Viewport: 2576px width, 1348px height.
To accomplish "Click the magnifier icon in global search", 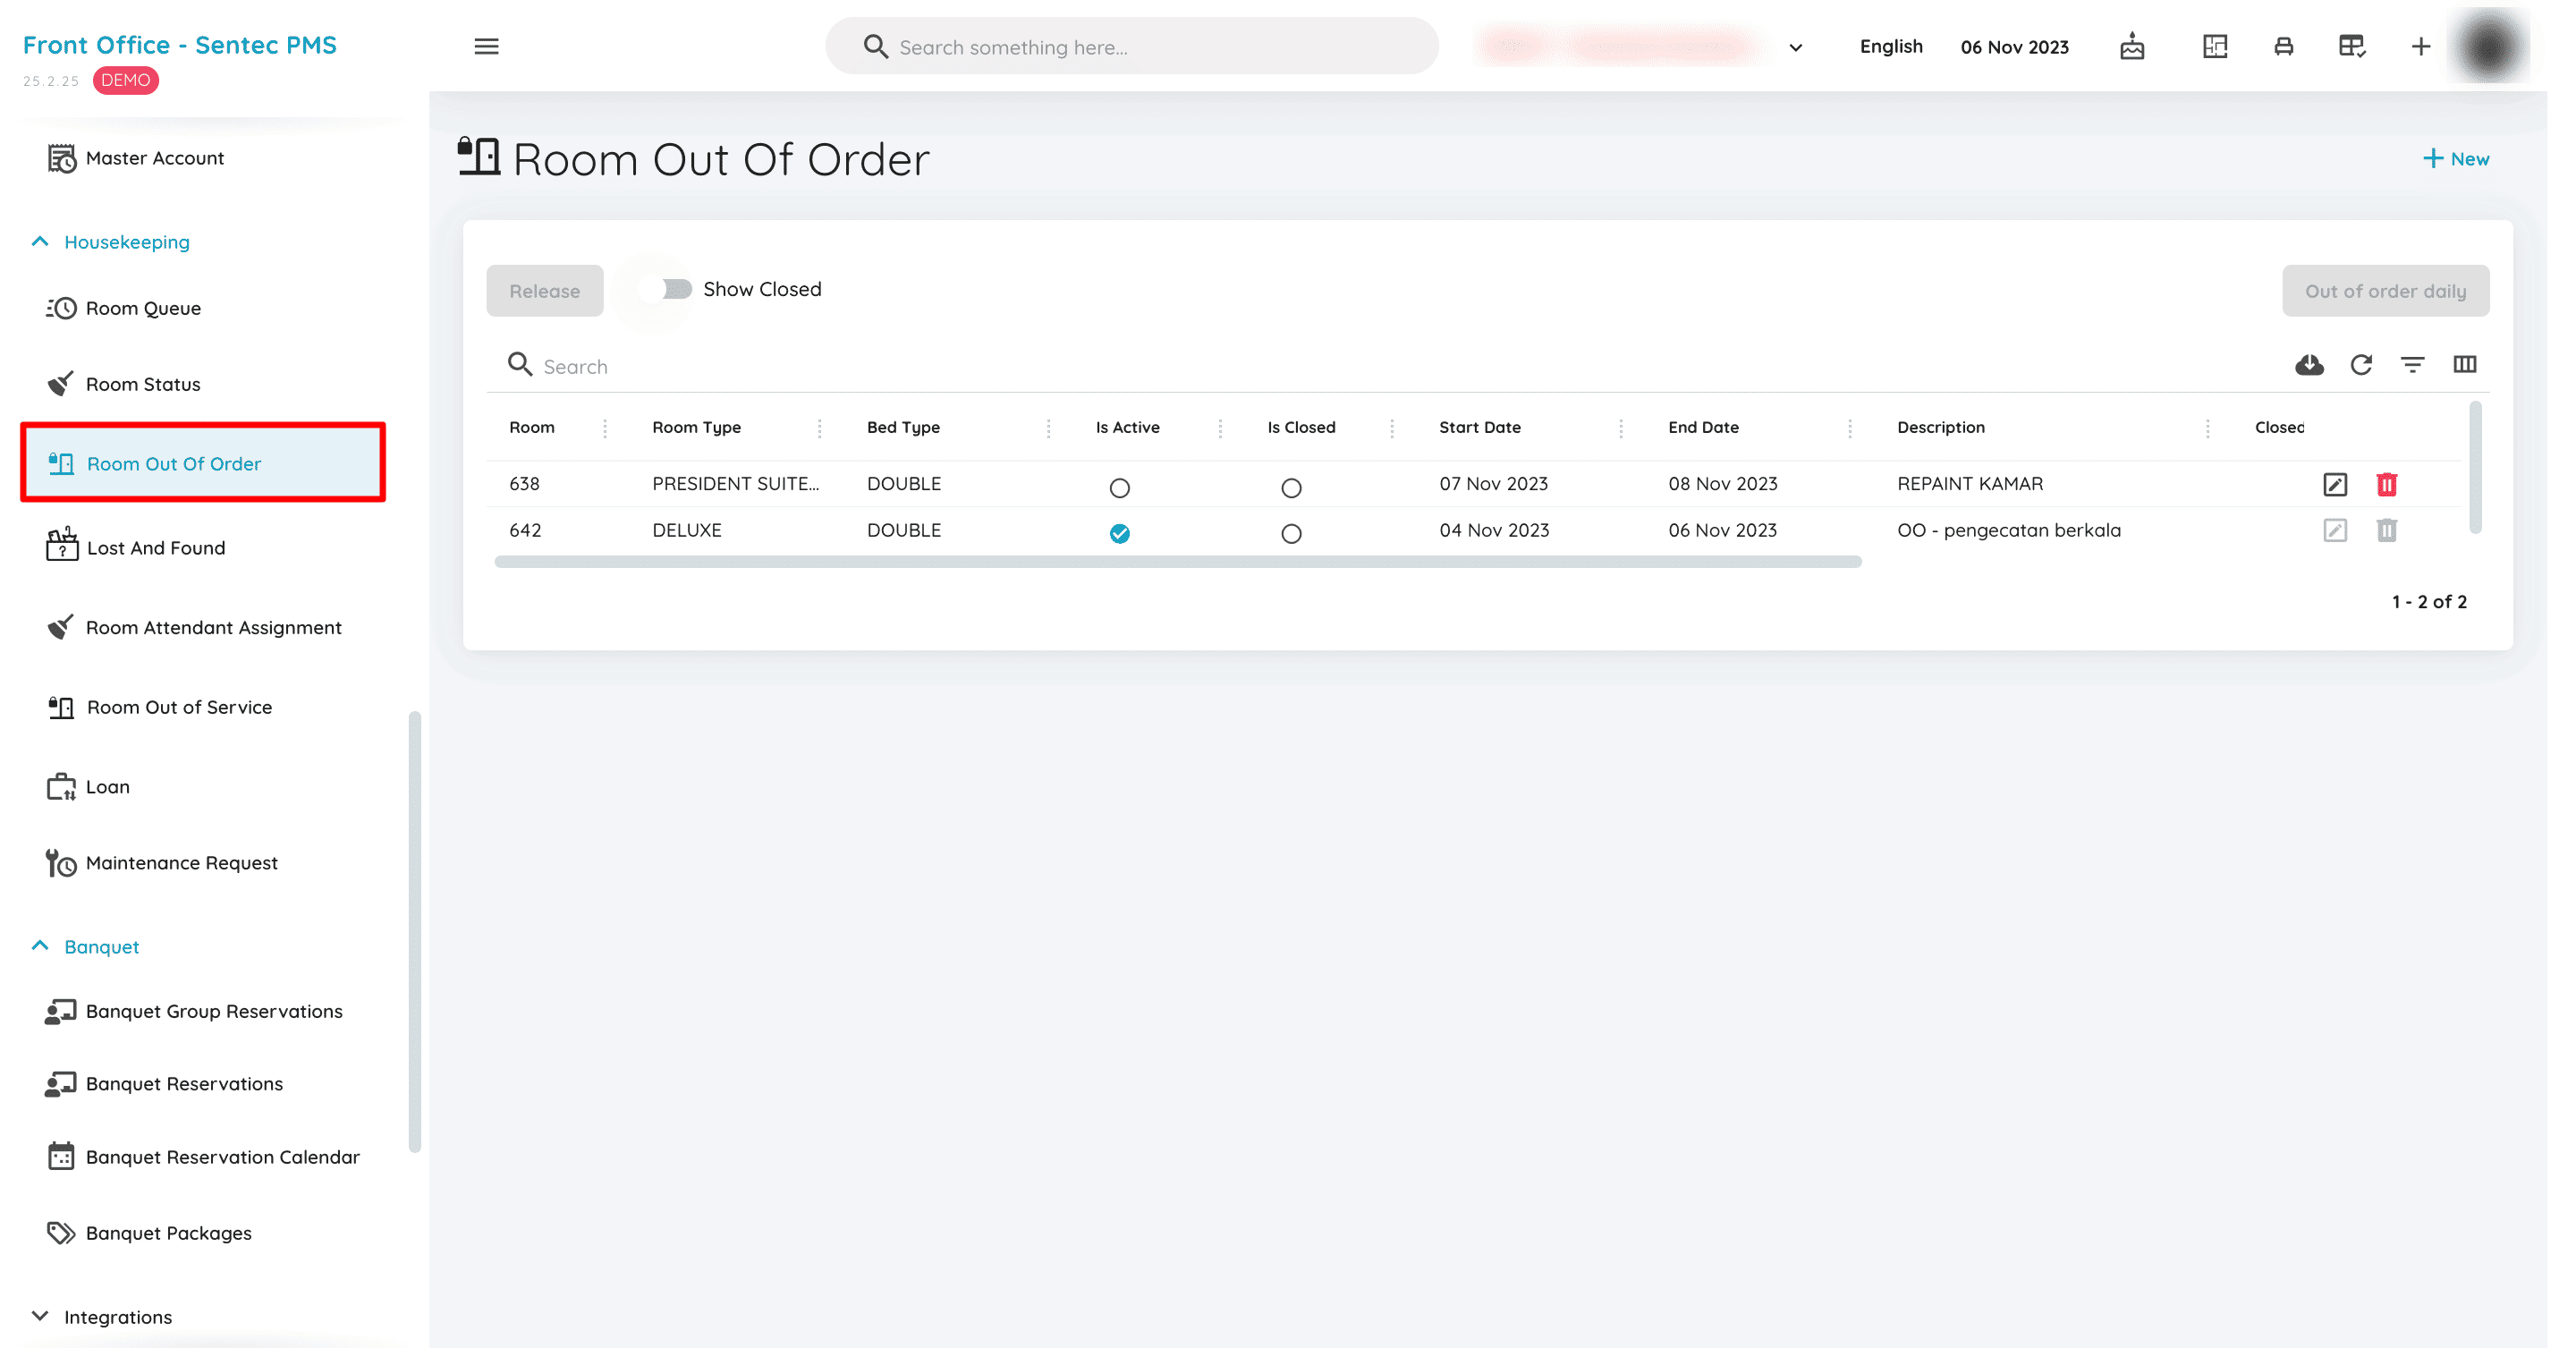I will coord(875,47).
